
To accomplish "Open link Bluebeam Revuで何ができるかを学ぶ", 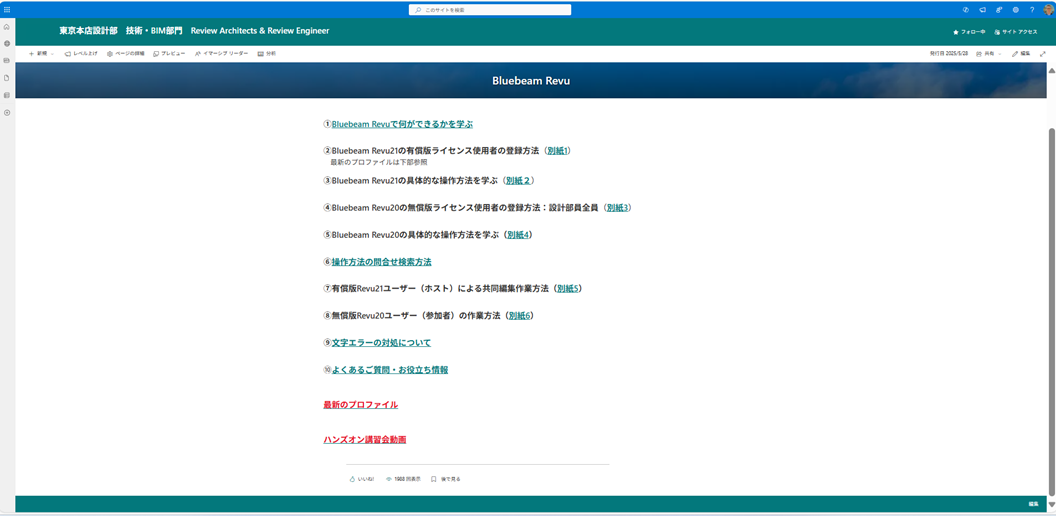I will coord(402,124).
